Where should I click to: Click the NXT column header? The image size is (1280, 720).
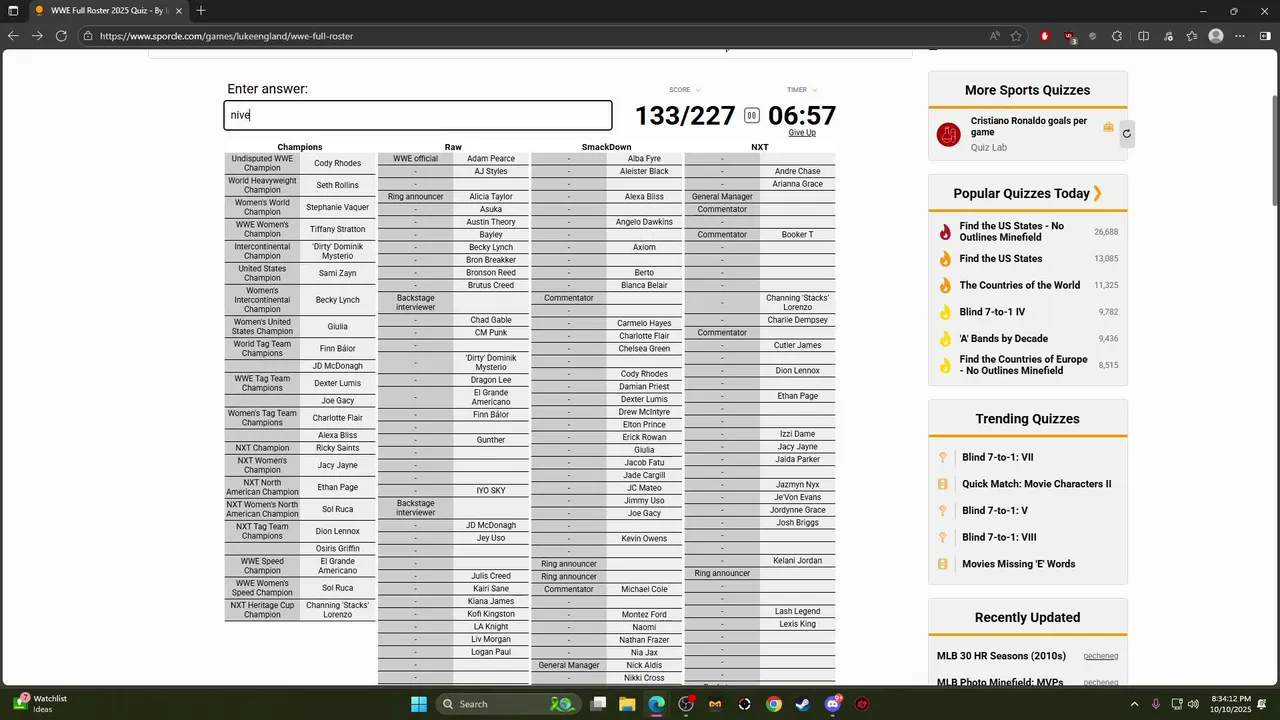(x=760, y=147)
